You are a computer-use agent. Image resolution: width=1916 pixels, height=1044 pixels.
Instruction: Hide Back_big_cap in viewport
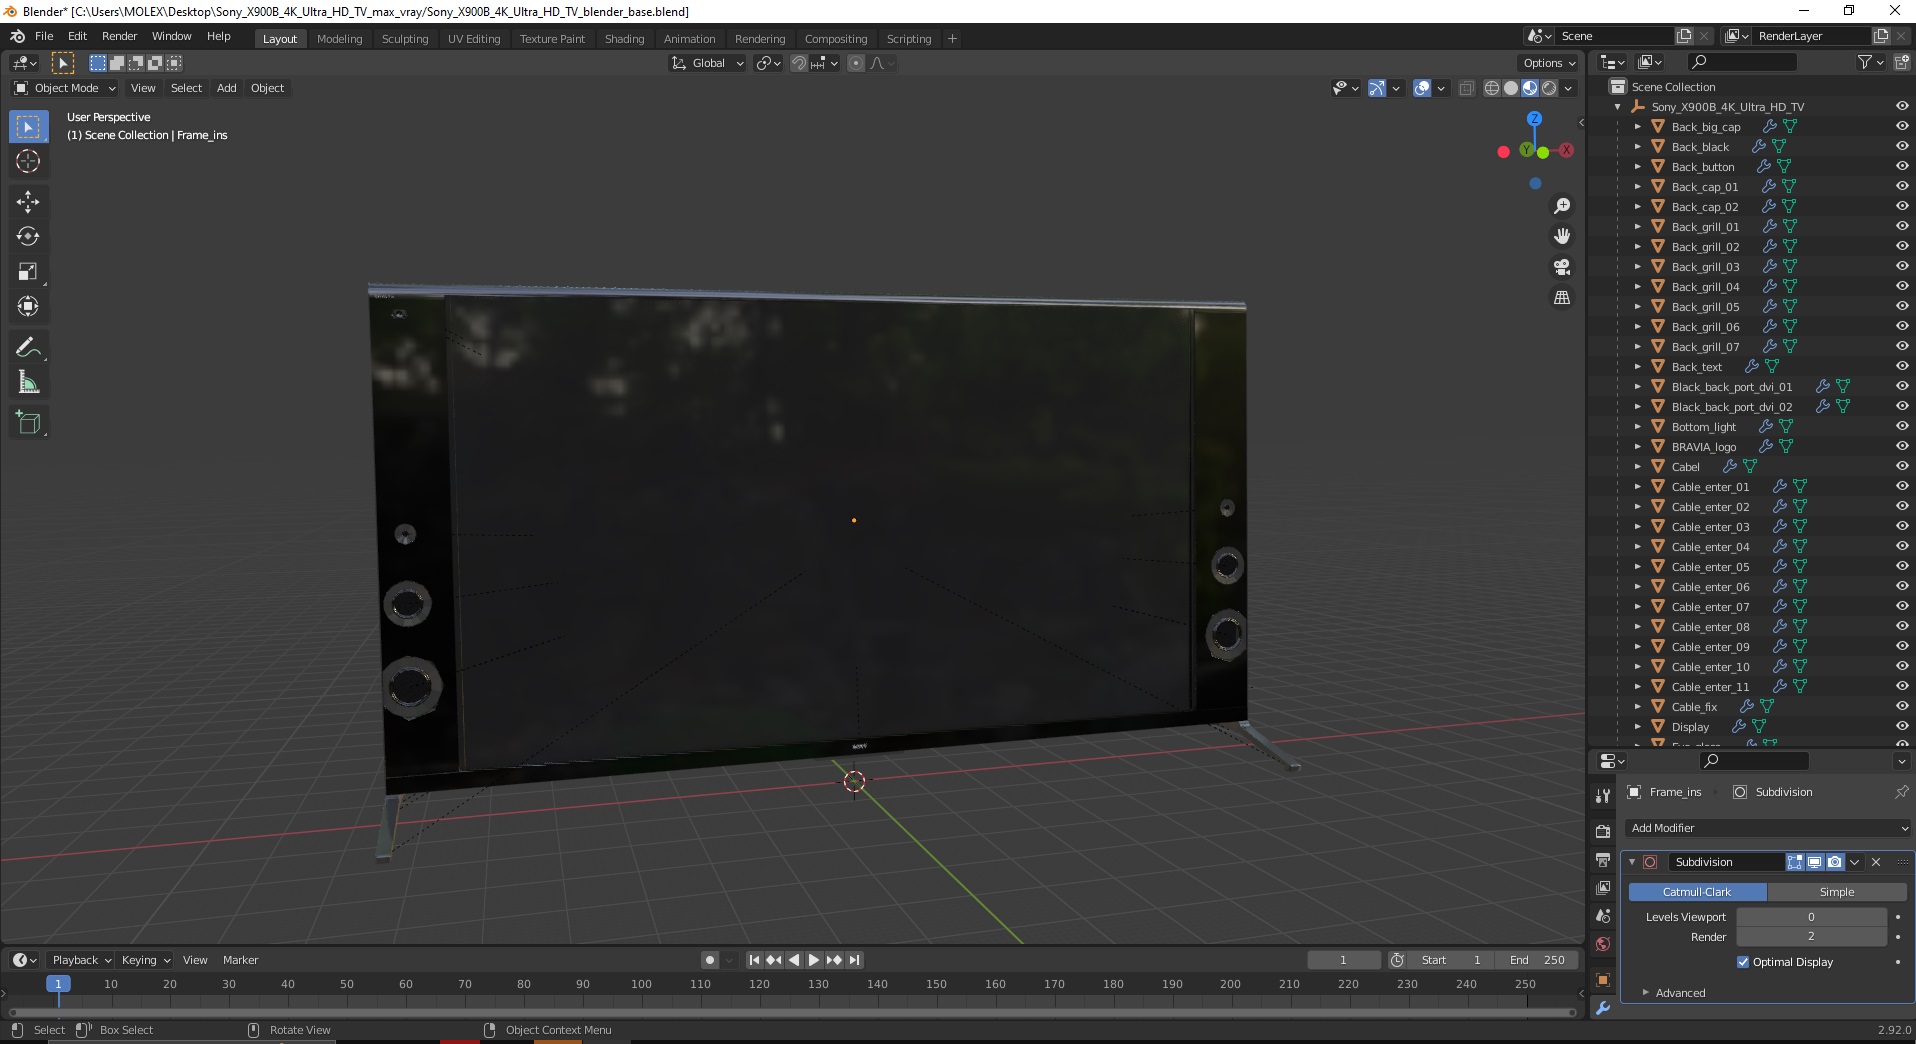click(x=1901, y=127)
